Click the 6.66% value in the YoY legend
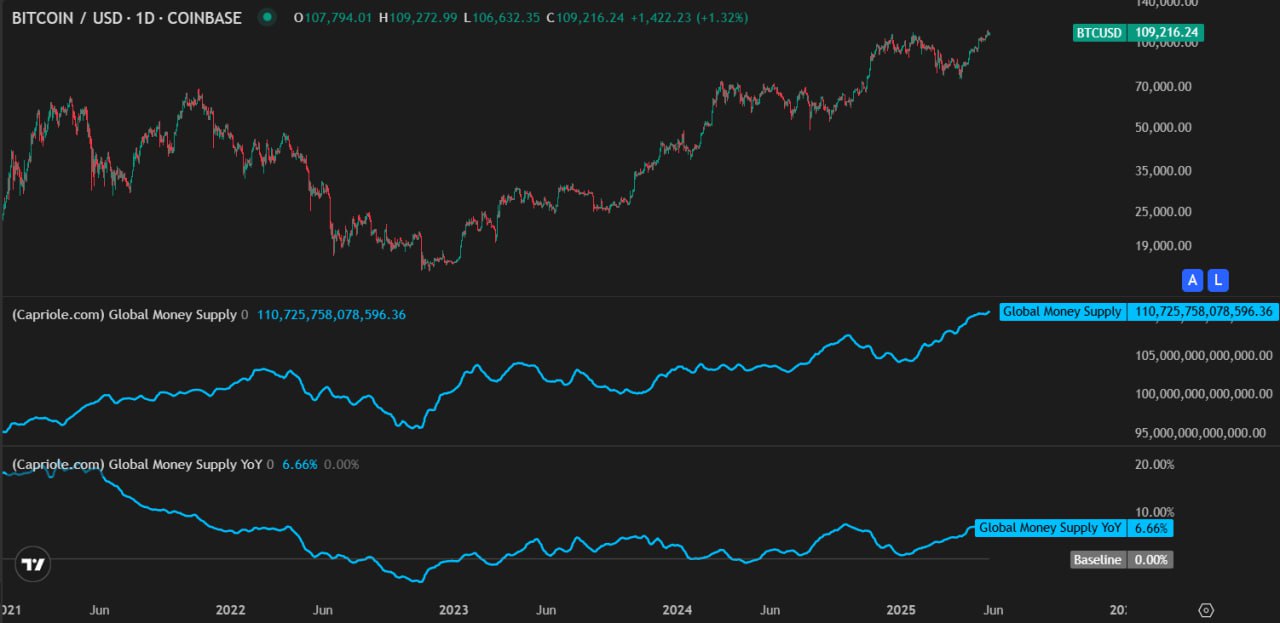Screen dimensions: 1280x623 click(x=299, y=465)
